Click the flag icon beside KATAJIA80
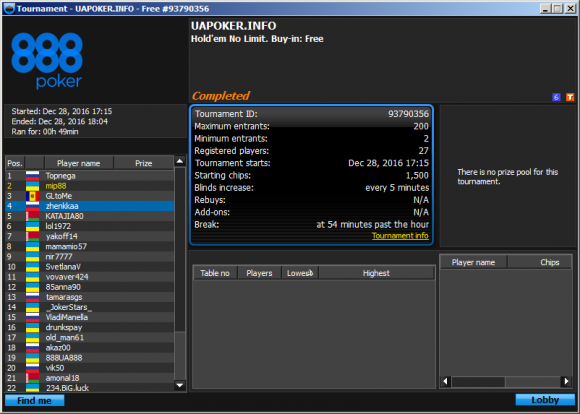The width and height of the screenshot is (580, 414). pyautogui.click(x=32, y=216)
